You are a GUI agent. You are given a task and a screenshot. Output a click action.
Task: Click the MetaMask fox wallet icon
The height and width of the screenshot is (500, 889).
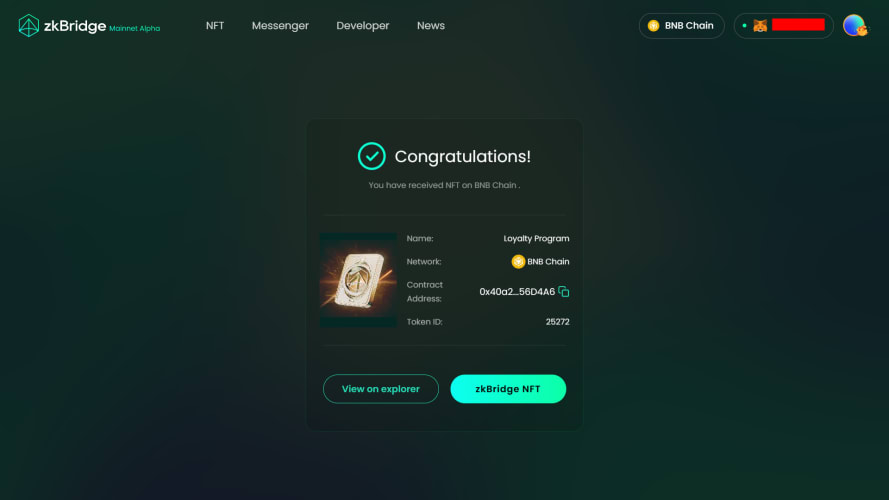(760, 26)
